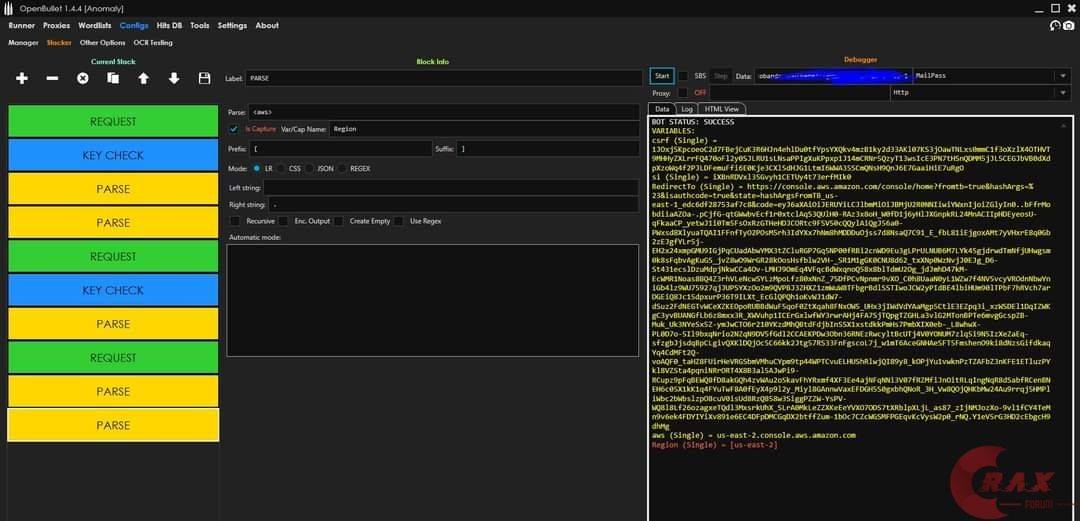The image size is (1080, 521).
Task: Open the MailPass wordlist type dropdown
Action: [992, 76]
